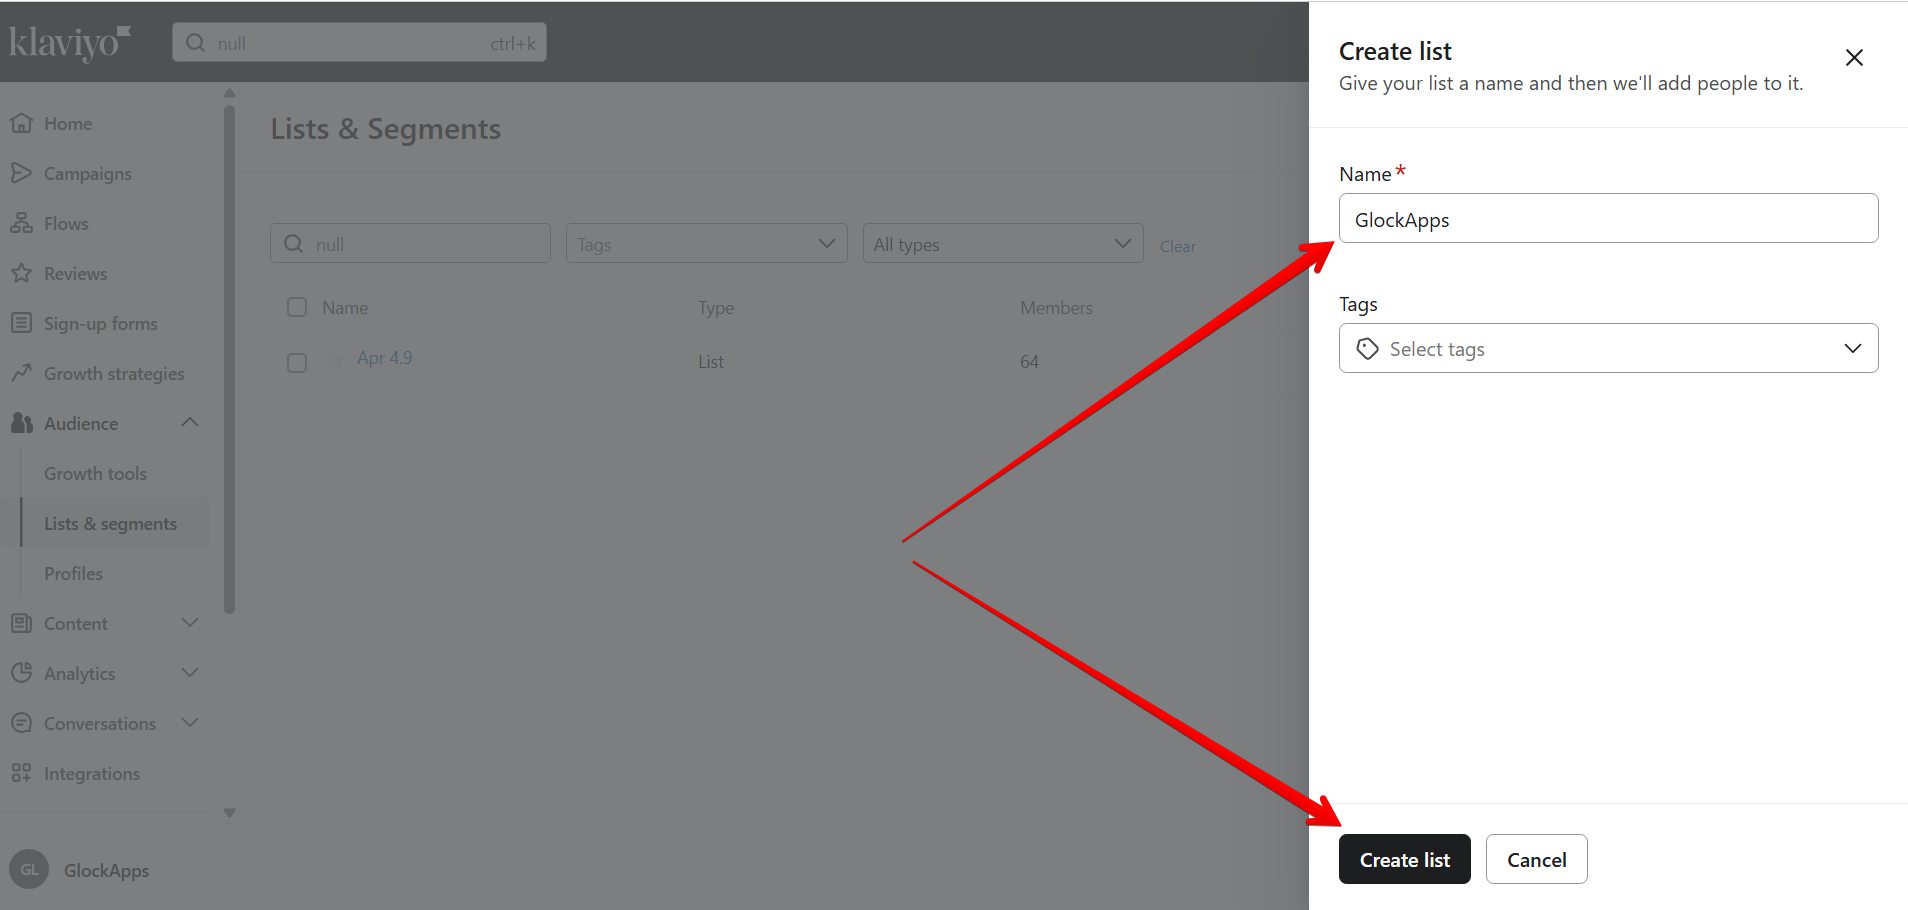Open Profiles submenu item
1908x910 pixels.
pyautogui.click(x=73, y=574)
